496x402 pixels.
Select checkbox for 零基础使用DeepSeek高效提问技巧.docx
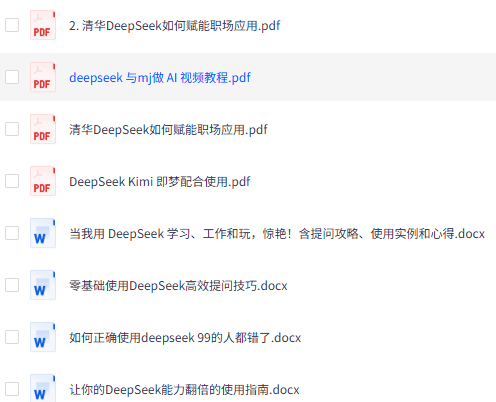12,285
